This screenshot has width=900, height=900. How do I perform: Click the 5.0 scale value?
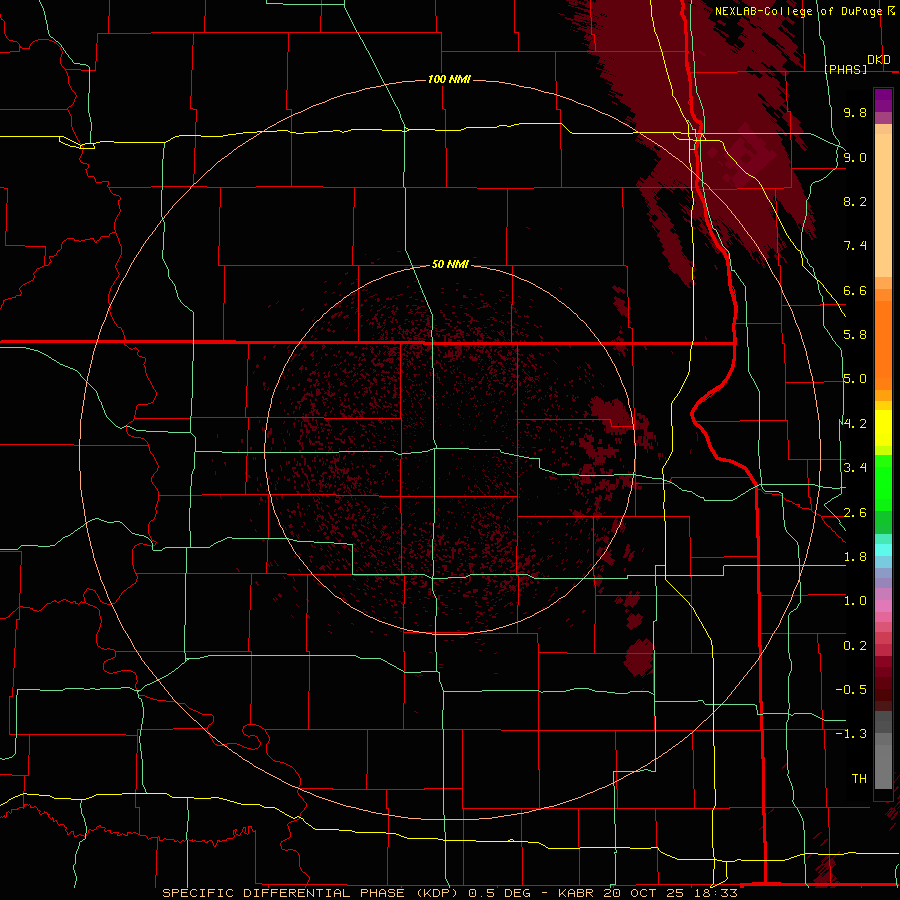tap(855, 379)
